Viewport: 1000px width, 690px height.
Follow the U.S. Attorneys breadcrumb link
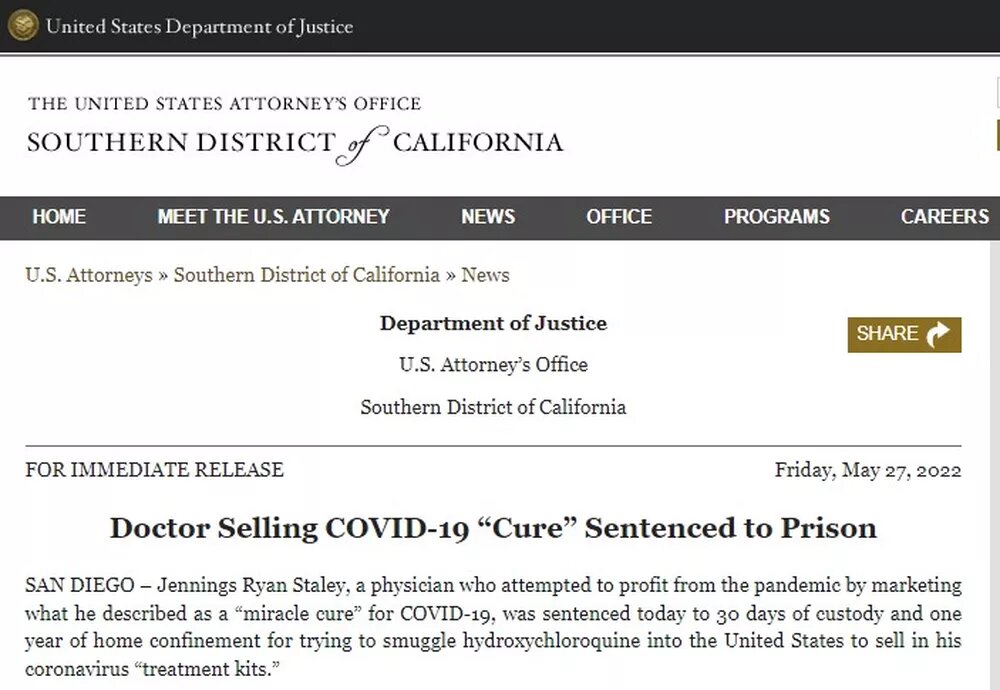[x=89, y=275]
